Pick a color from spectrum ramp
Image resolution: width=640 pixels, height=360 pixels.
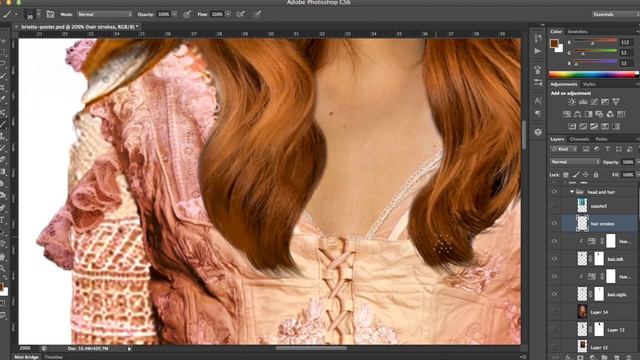click(592, 74)
